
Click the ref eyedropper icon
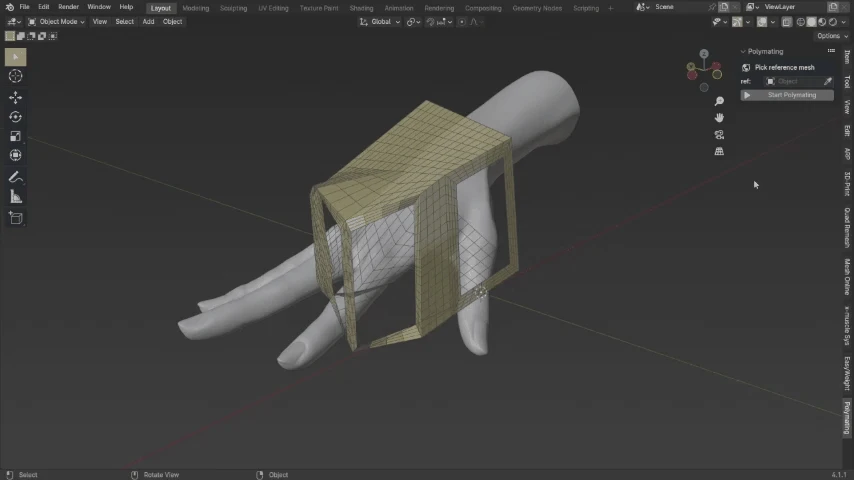[827, 81]
